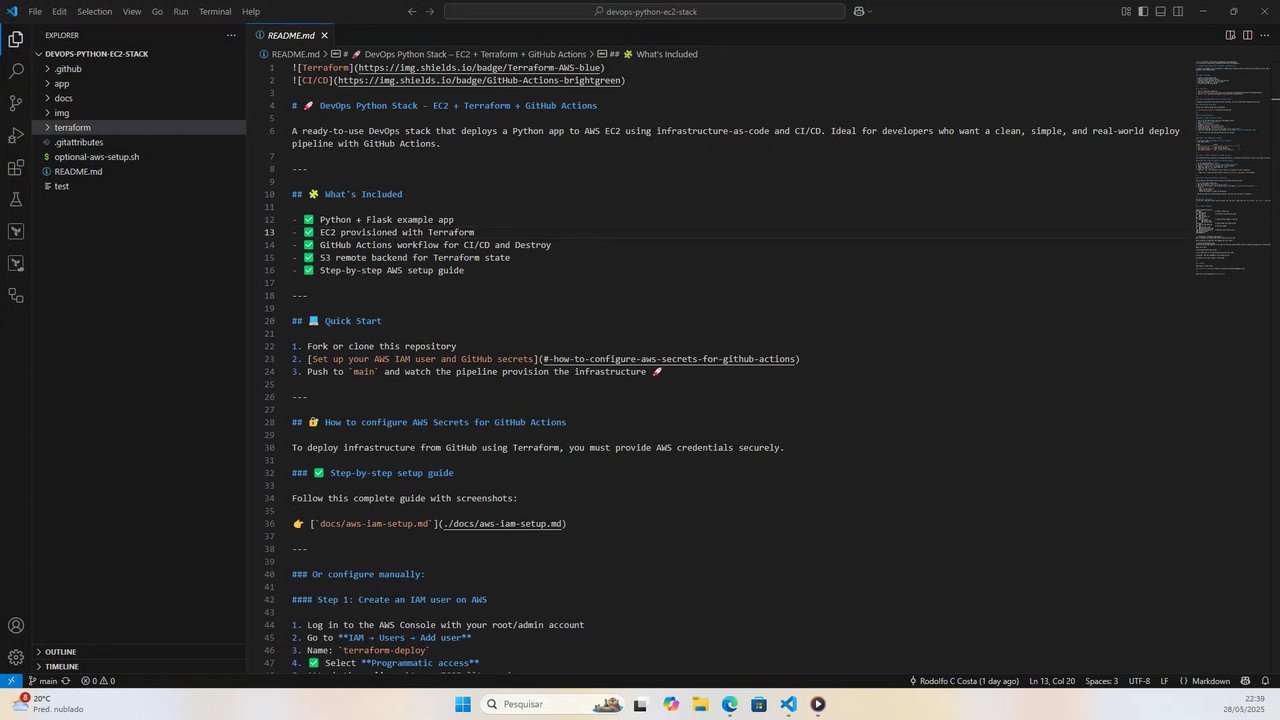Click UTF-8 encoding in status bar
This screenshot has height=720, width=1280.
tap(1139, 681)
